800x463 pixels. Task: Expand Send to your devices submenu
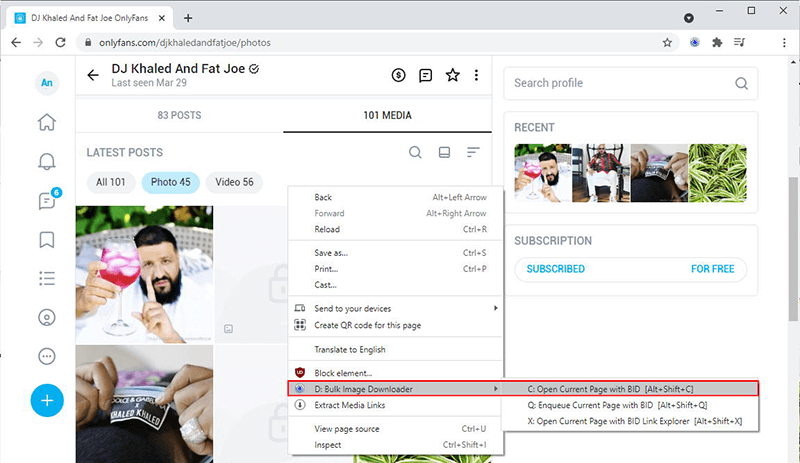(x=396, y=308)
